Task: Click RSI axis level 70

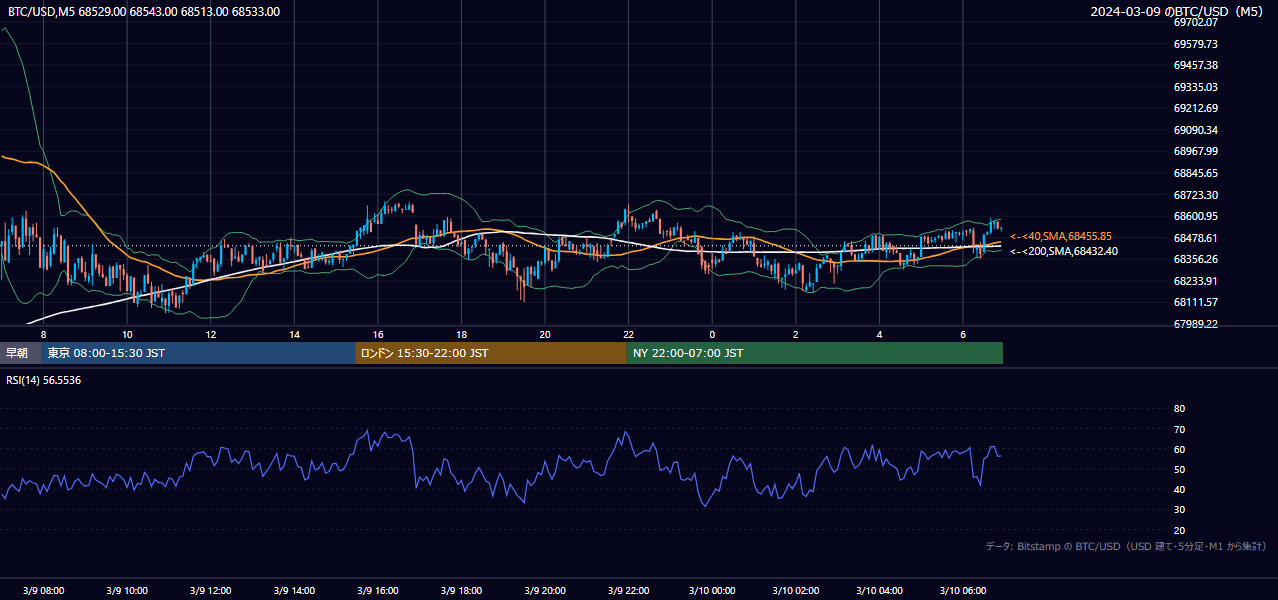Action: pos(1179,429)
